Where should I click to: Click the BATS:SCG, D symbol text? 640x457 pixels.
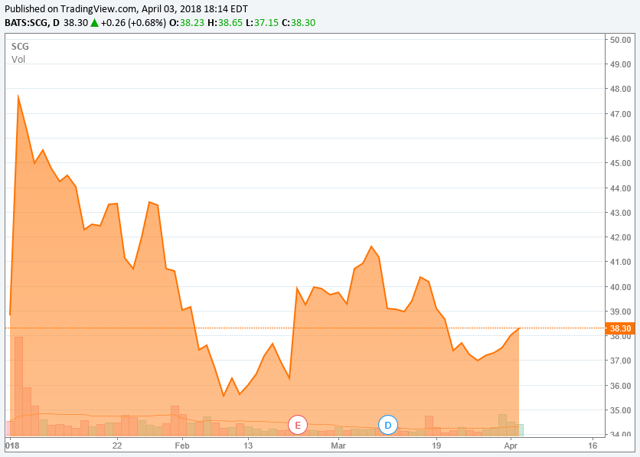point(32,23)
